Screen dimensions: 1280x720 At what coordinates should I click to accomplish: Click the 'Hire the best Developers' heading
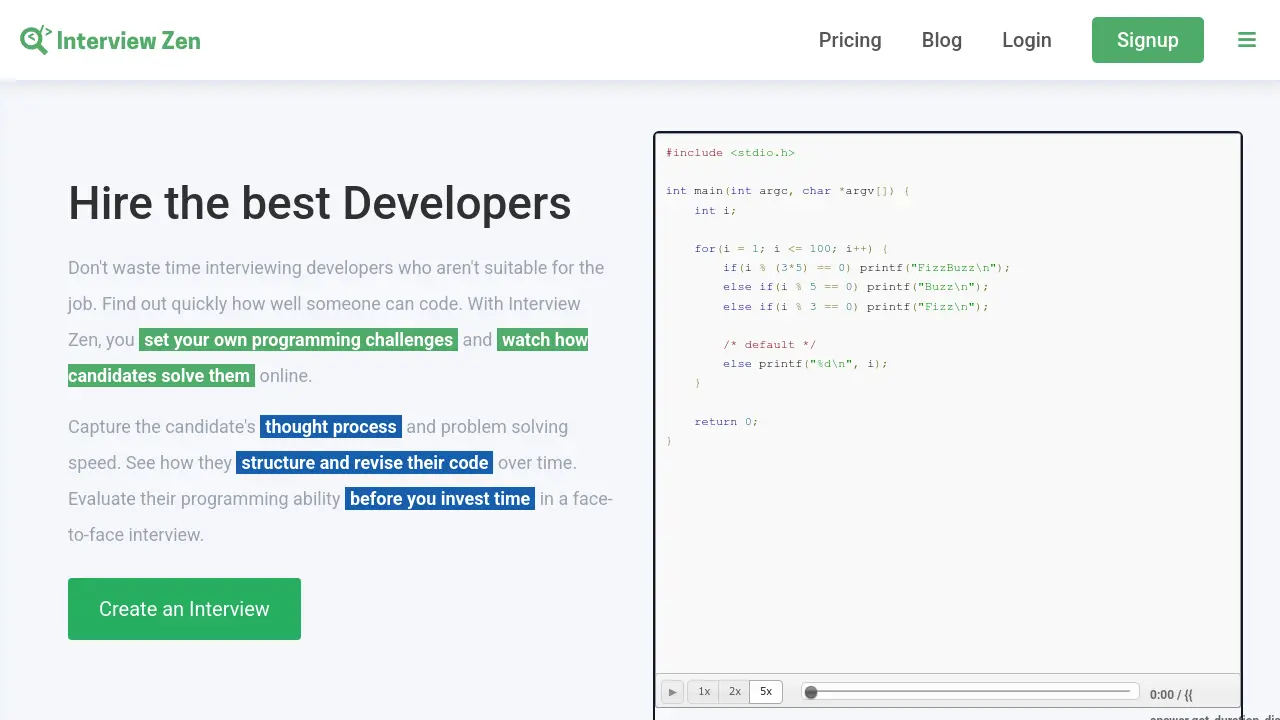coord(320,203)
